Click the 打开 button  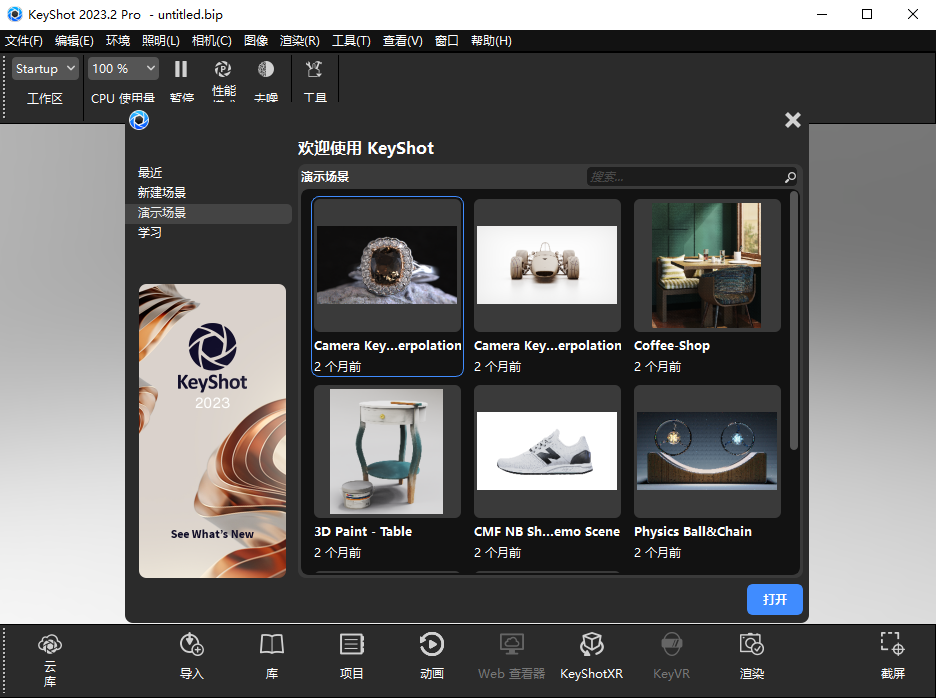(774, 600)
